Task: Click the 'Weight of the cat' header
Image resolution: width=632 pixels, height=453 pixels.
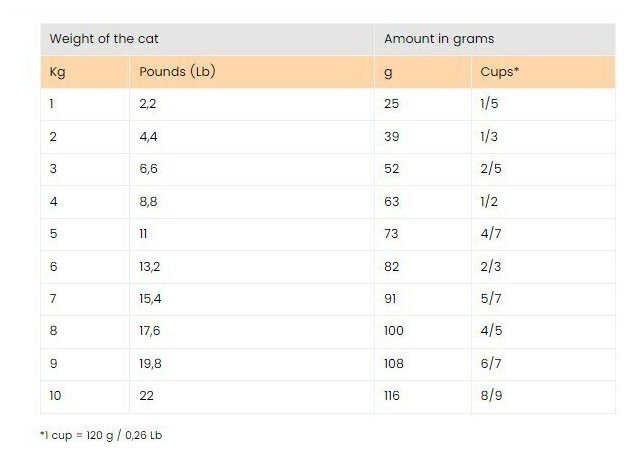Action: click(x=104, y=39)
